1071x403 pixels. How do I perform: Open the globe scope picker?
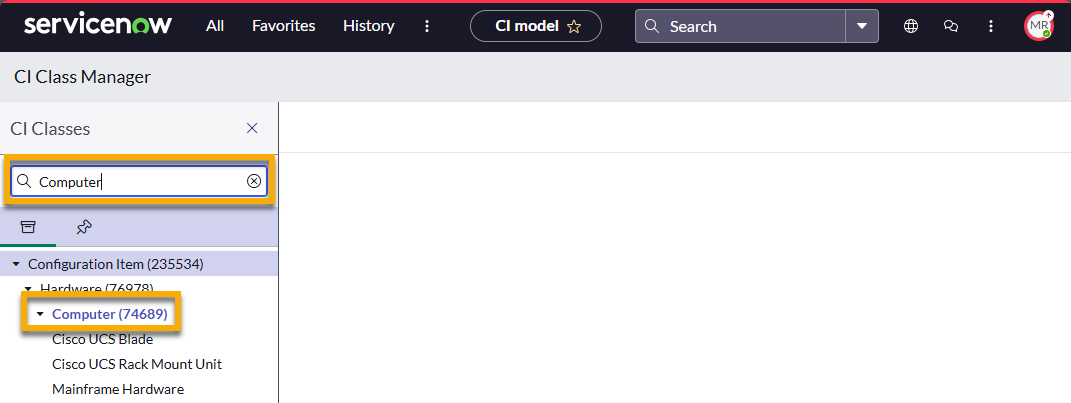point(910,26)
